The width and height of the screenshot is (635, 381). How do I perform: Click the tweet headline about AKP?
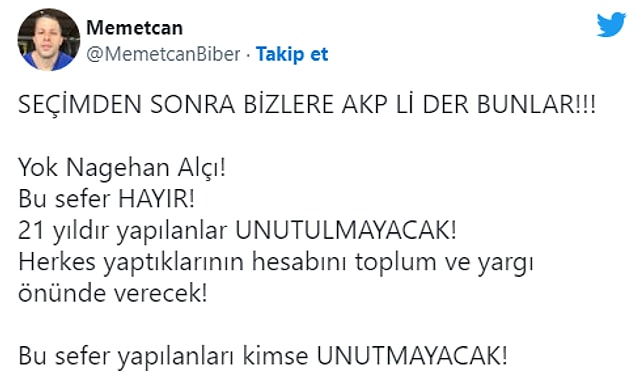click(307, 104)
